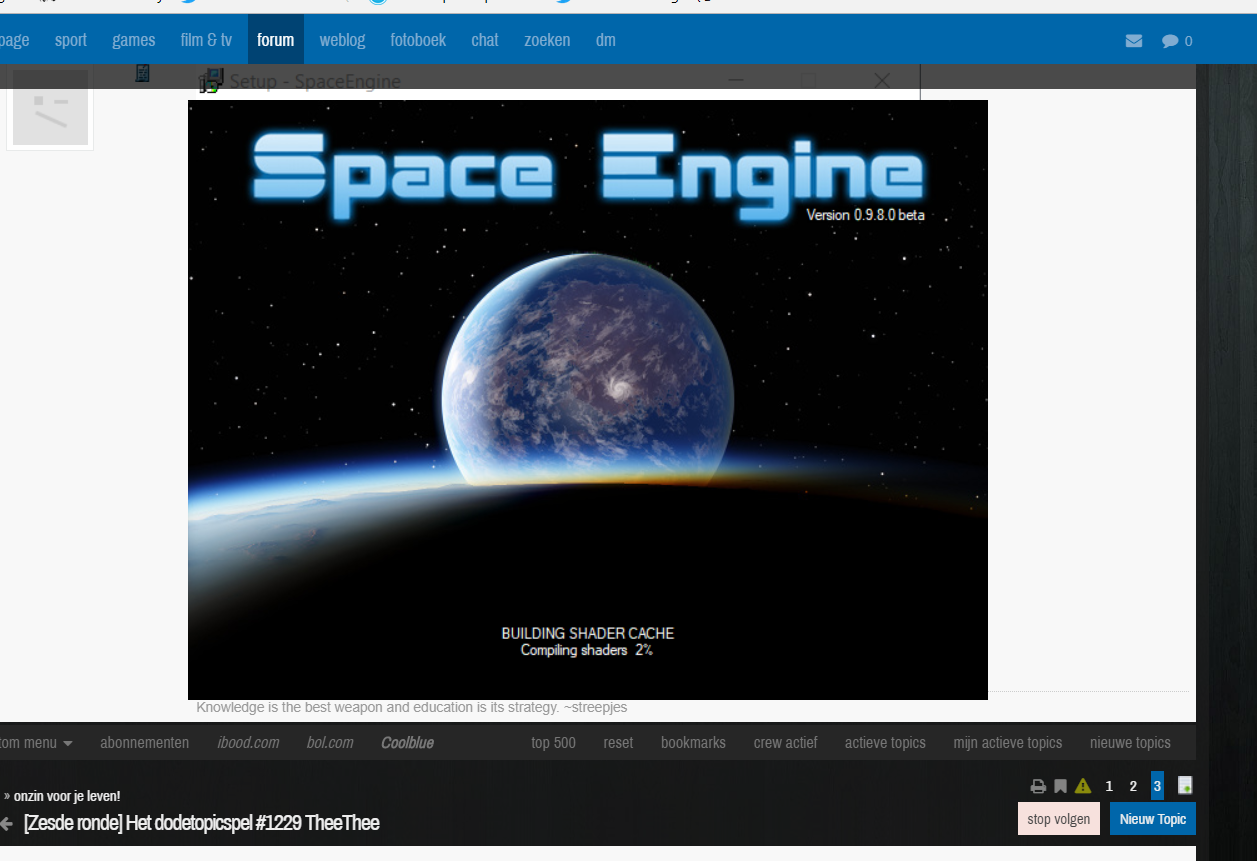Open the Coolblue link

click(407, 743)
